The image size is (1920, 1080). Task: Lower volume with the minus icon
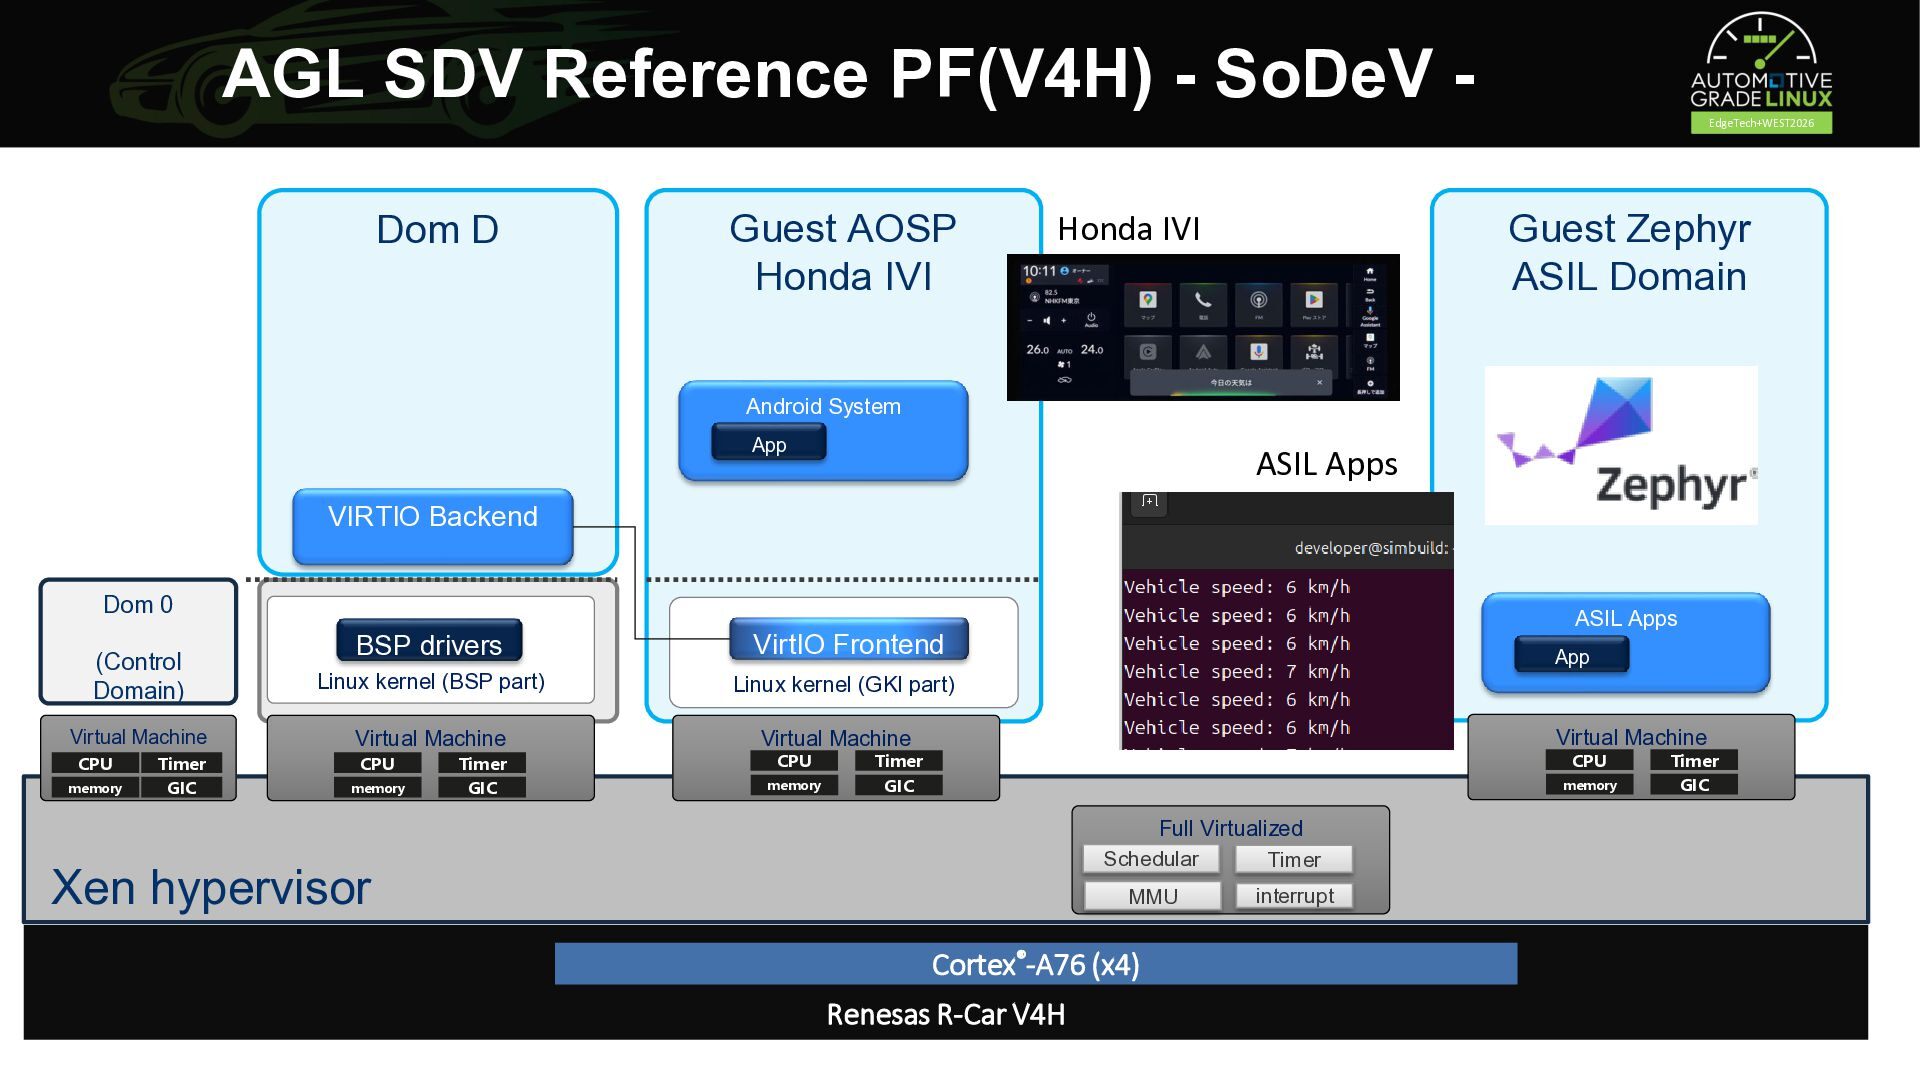tap(1030, 321)
